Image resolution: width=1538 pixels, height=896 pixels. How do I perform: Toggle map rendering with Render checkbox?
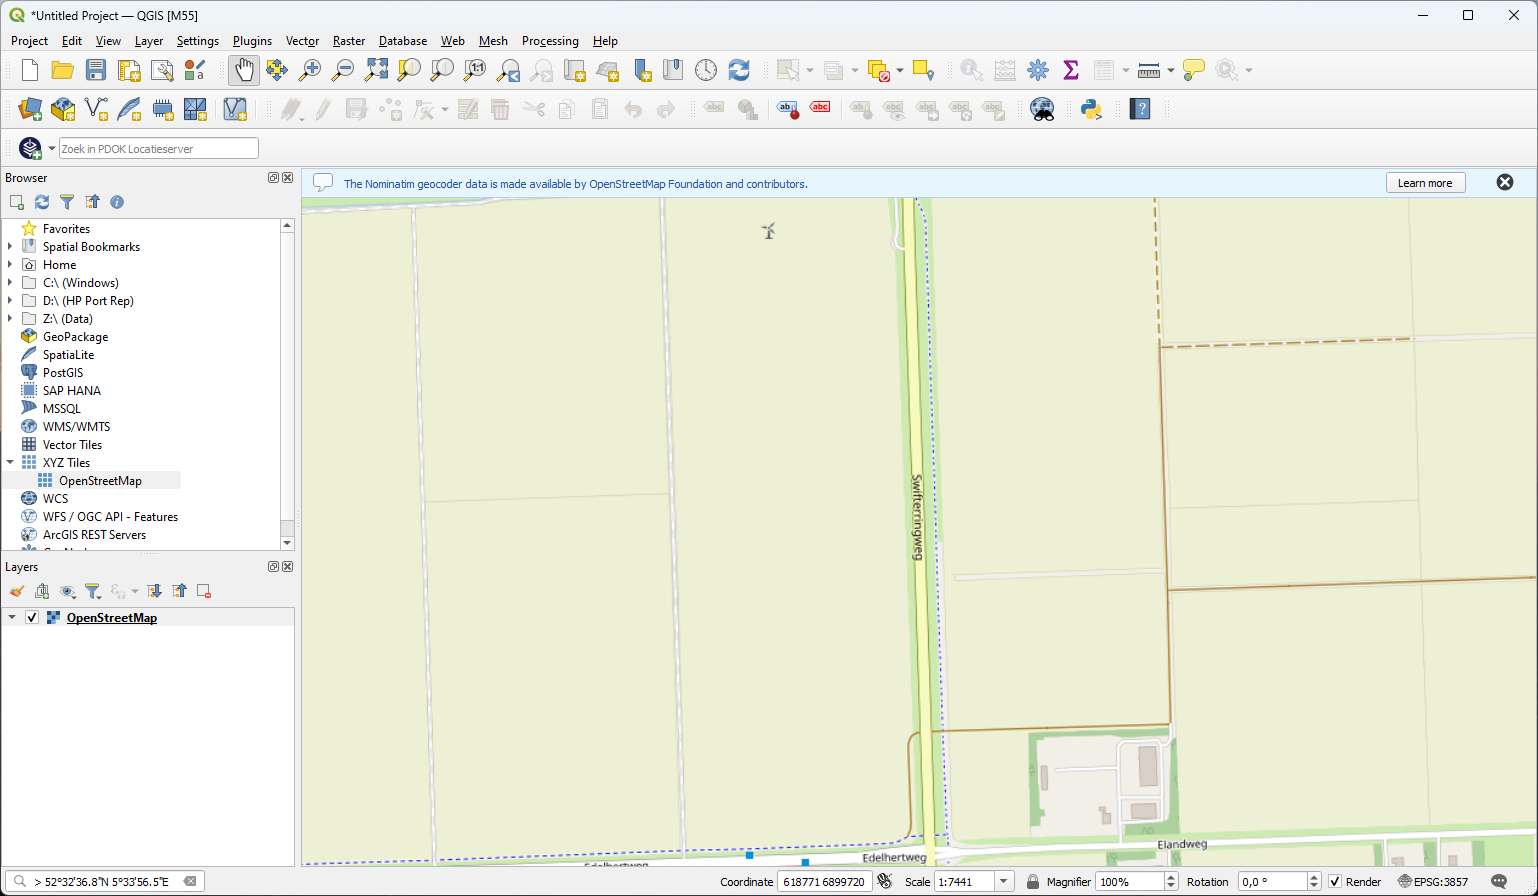1337,882
